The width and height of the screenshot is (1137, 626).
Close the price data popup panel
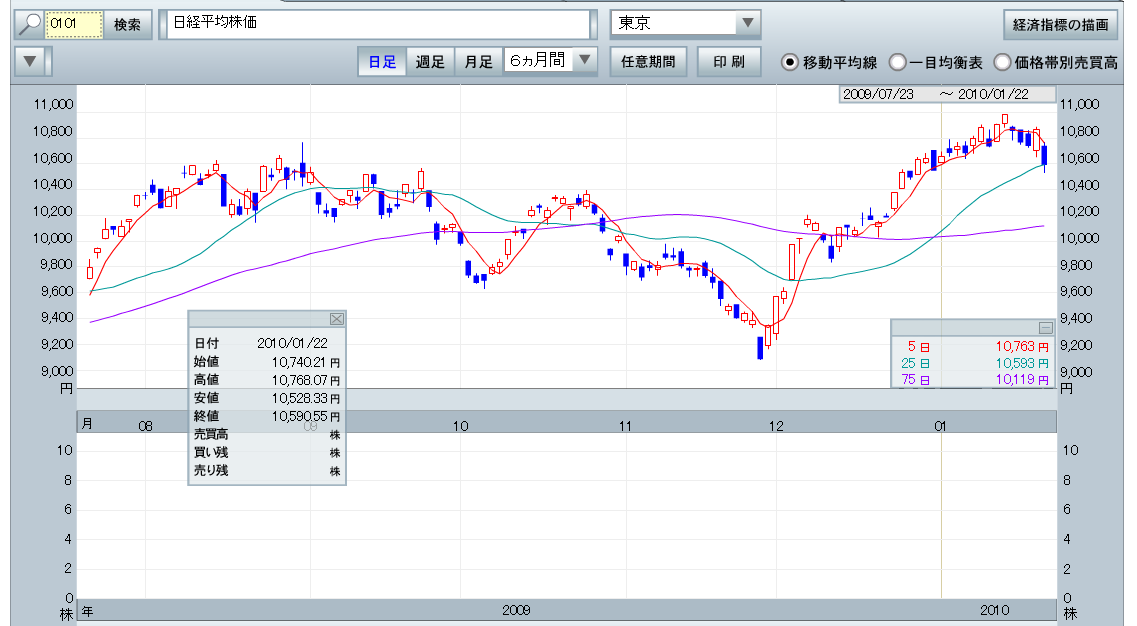pos(336,319)
